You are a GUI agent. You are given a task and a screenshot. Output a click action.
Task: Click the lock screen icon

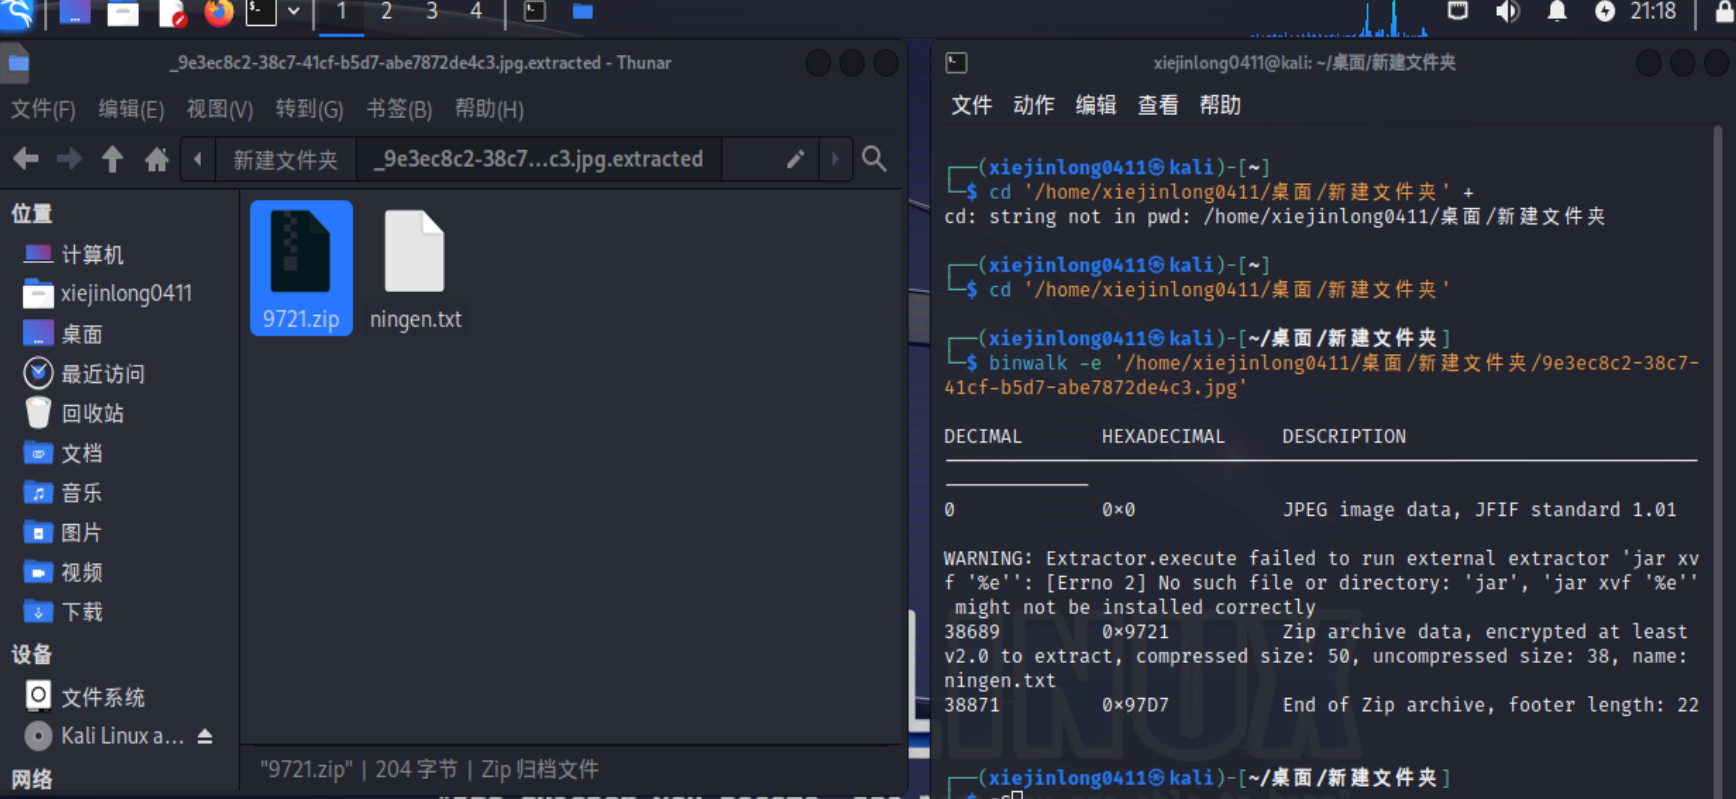[x=1724, y=12]
